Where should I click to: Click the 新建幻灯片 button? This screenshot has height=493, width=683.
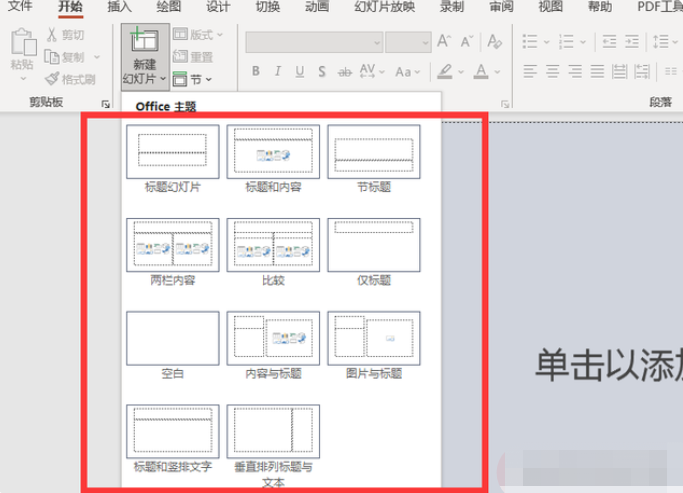144,55
